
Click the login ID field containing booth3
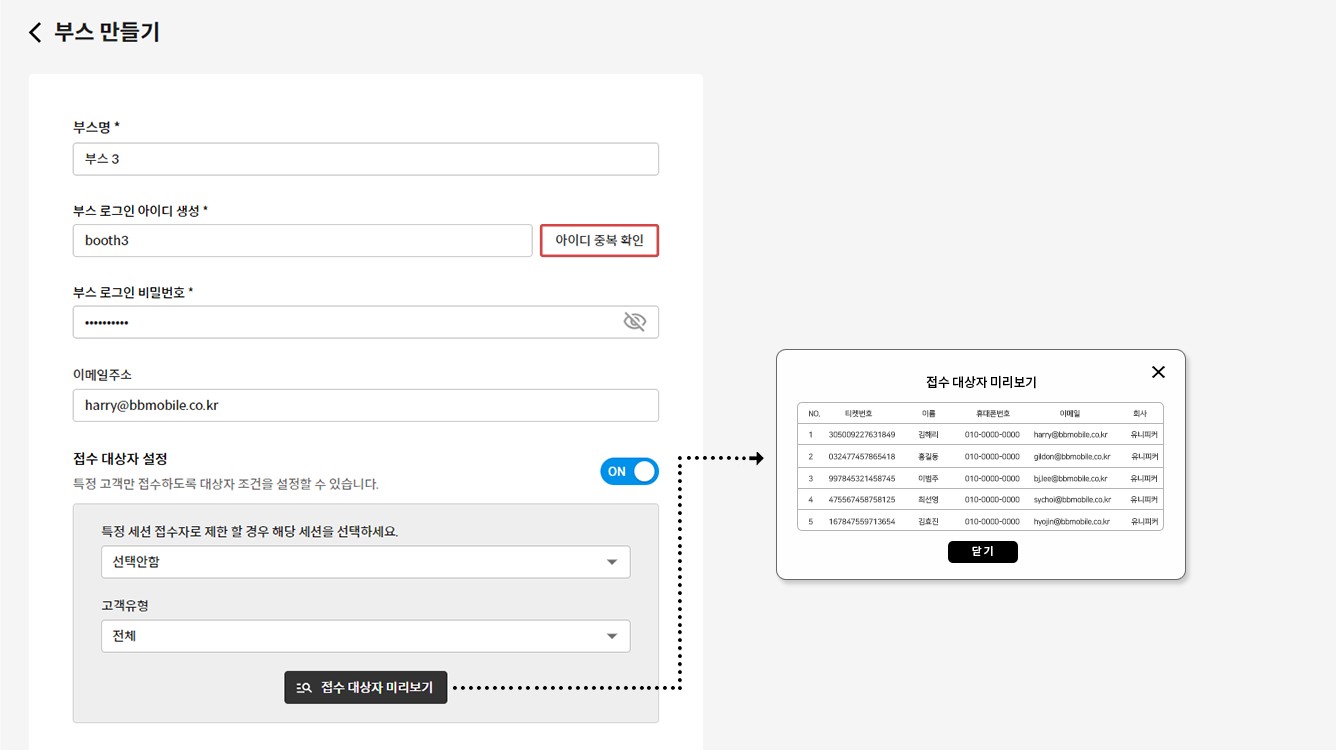pos(302,241)
